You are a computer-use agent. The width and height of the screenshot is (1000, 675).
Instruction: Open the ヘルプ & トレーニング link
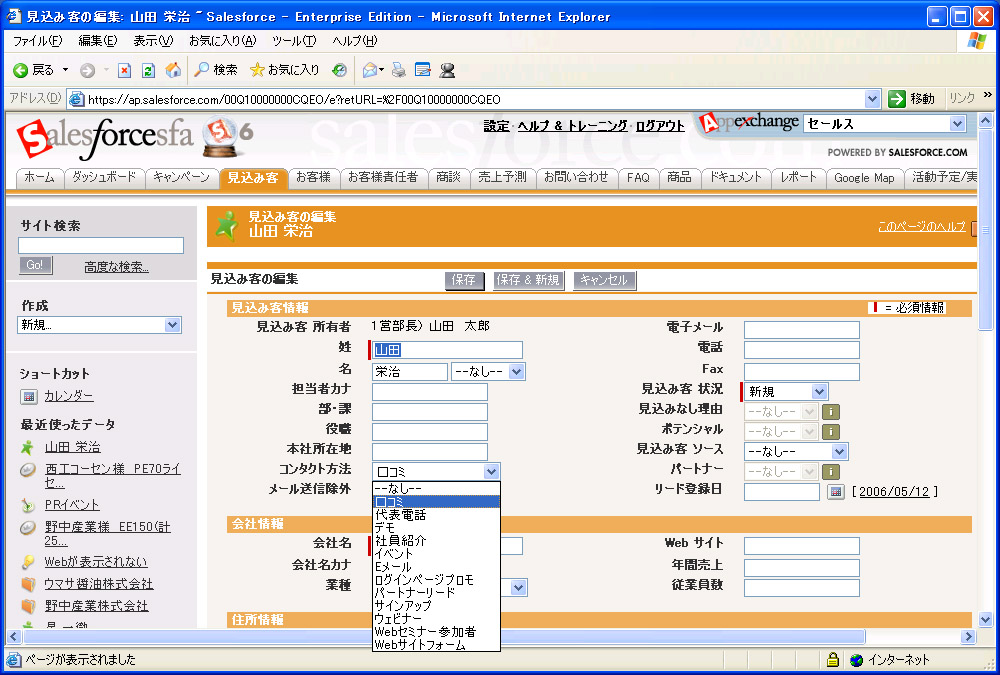coord(573,126)
